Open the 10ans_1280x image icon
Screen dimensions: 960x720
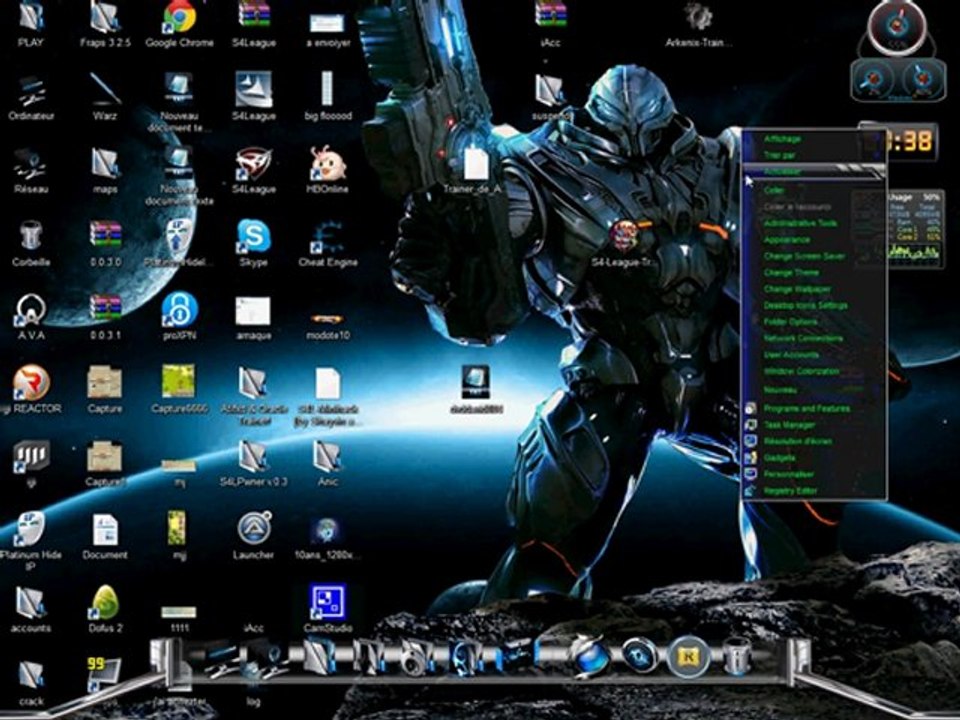click(328, 538)
